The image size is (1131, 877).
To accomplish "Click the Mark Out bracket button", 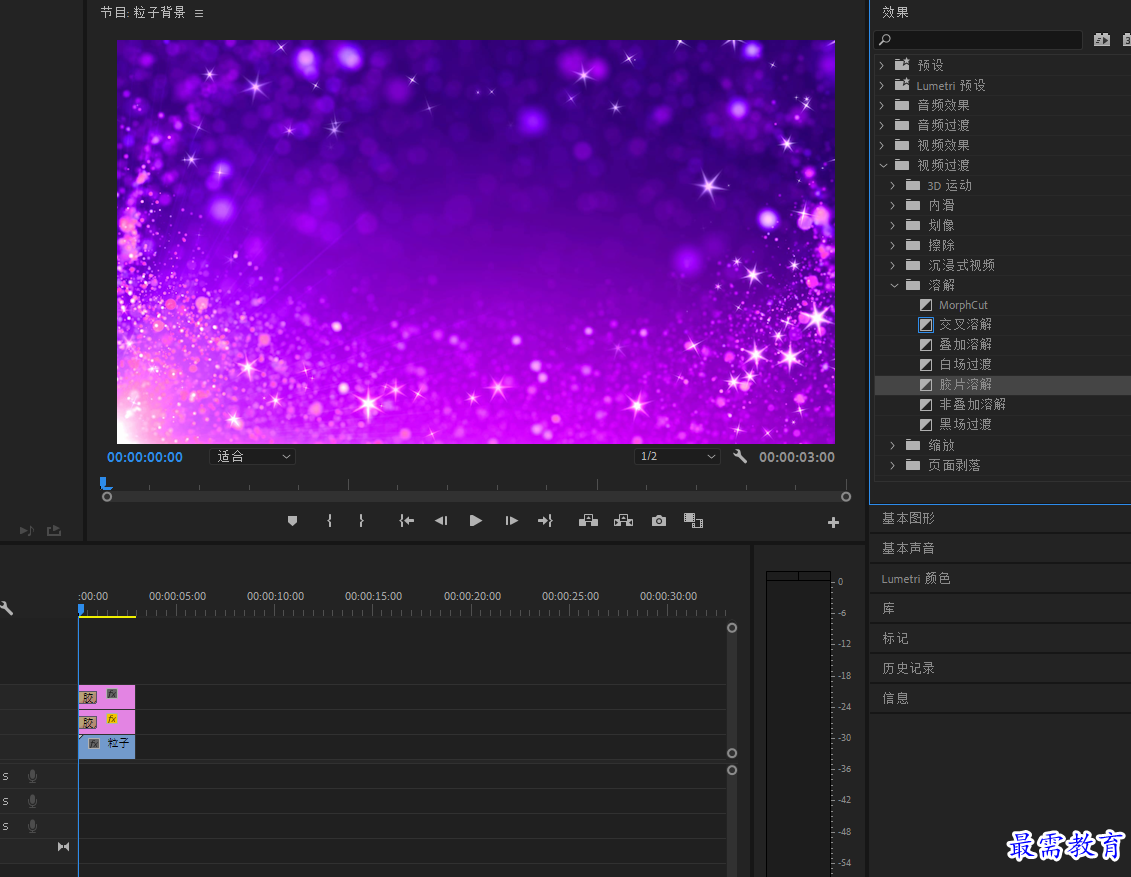I will tap(361, 521).
